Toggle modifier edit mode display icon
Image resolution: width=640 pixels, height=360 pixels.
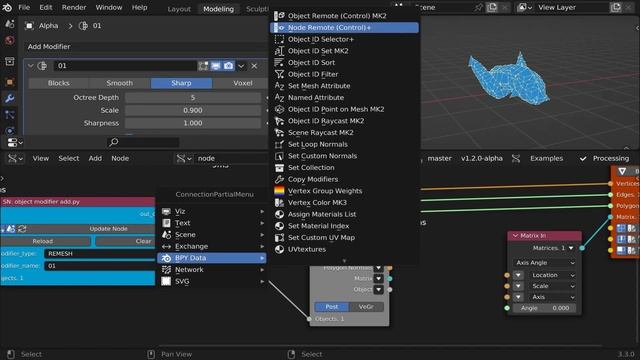pos(203,66)
